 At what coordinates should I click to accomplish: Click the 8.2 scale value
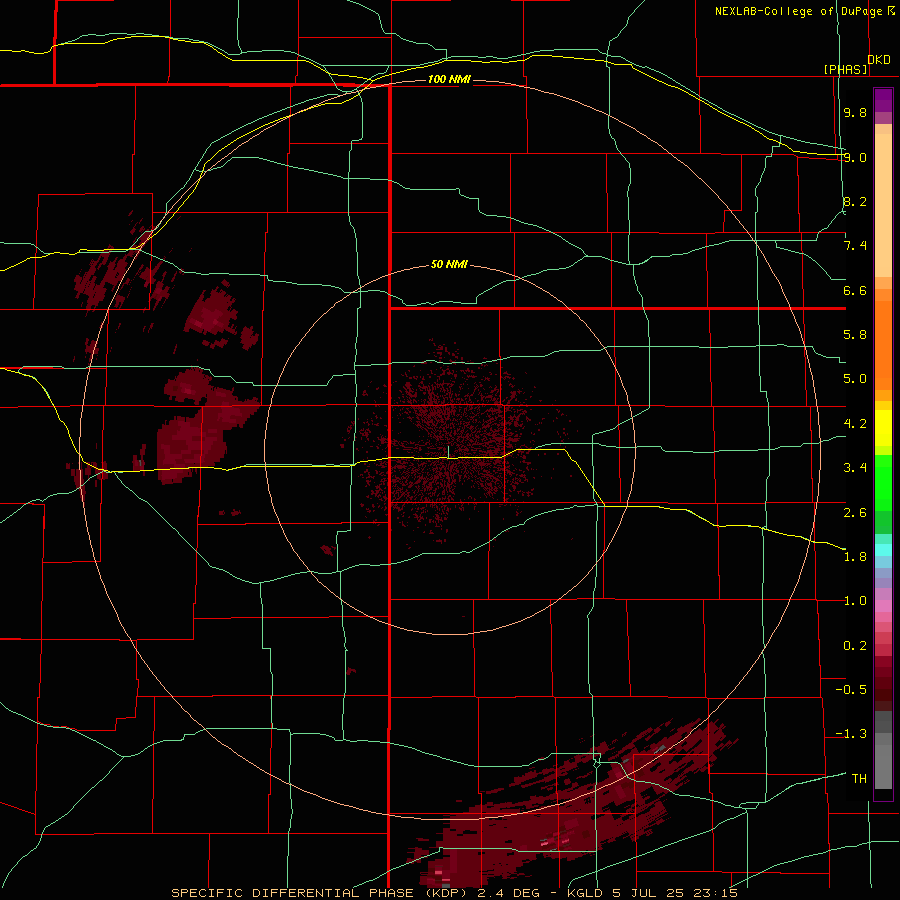[855, 201]
